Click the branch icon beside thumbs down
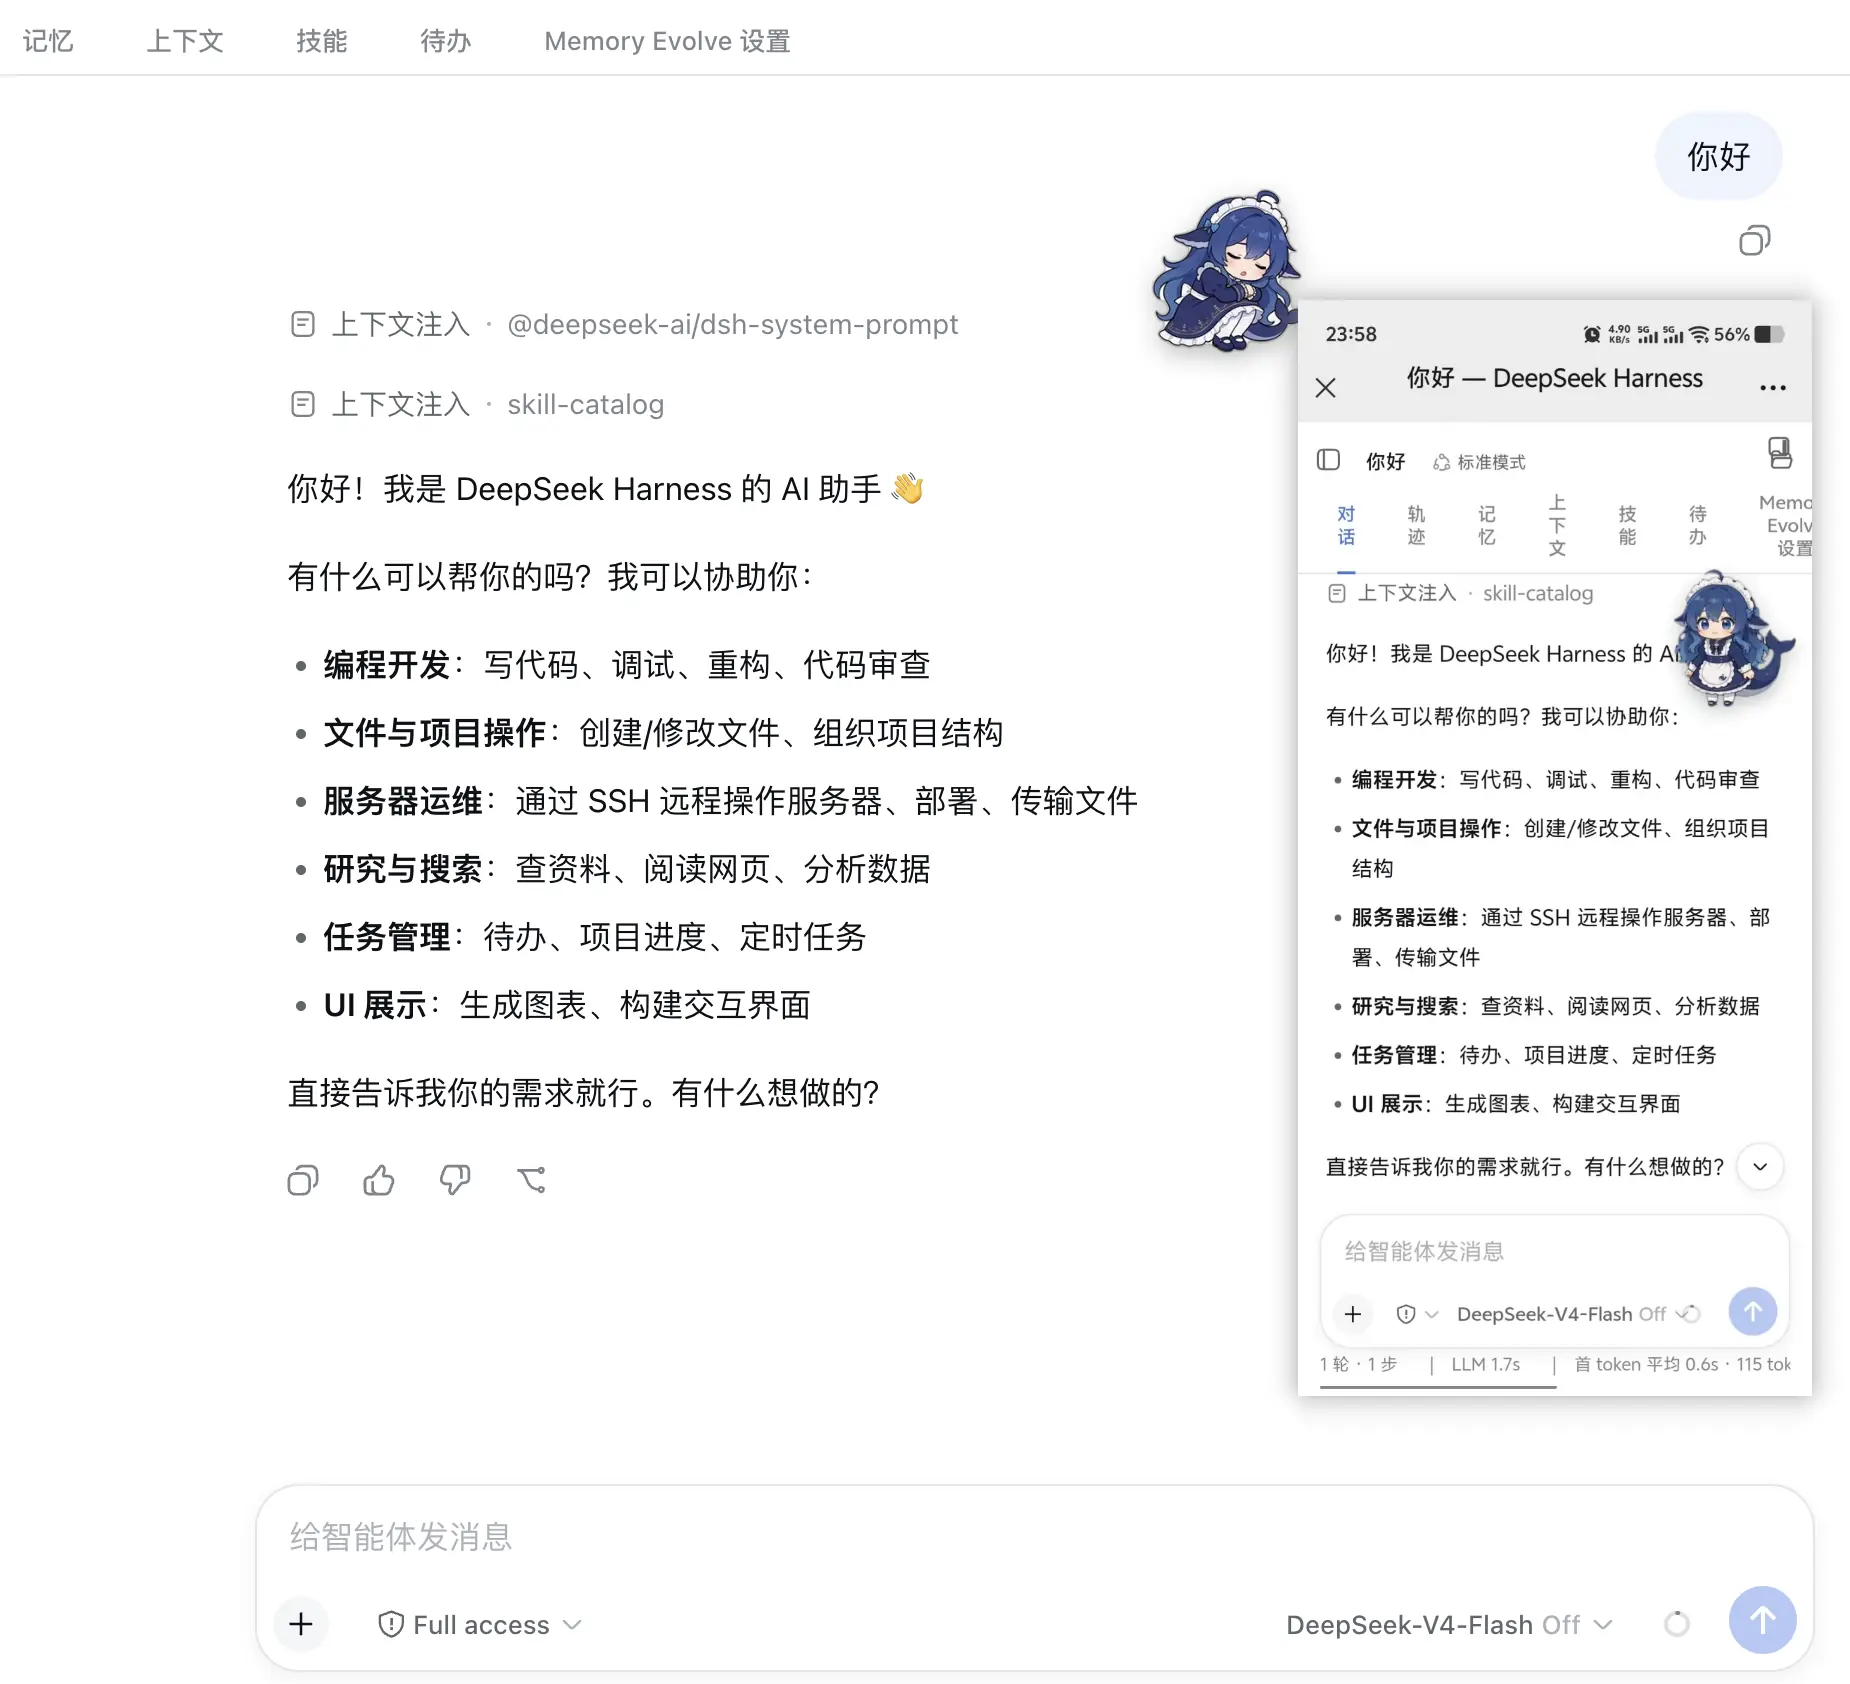 [x=531, y=1180]
